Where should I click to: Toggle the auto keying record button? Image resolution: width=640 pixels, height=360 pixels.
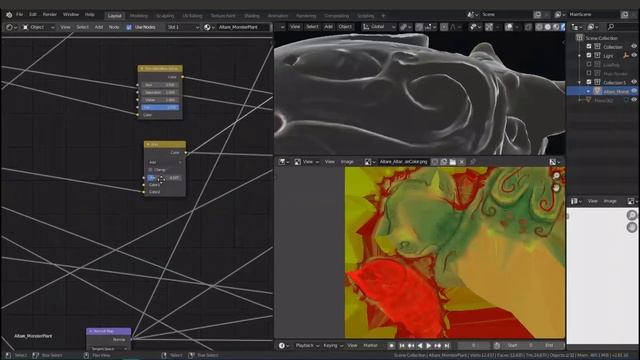pos(391,346)
